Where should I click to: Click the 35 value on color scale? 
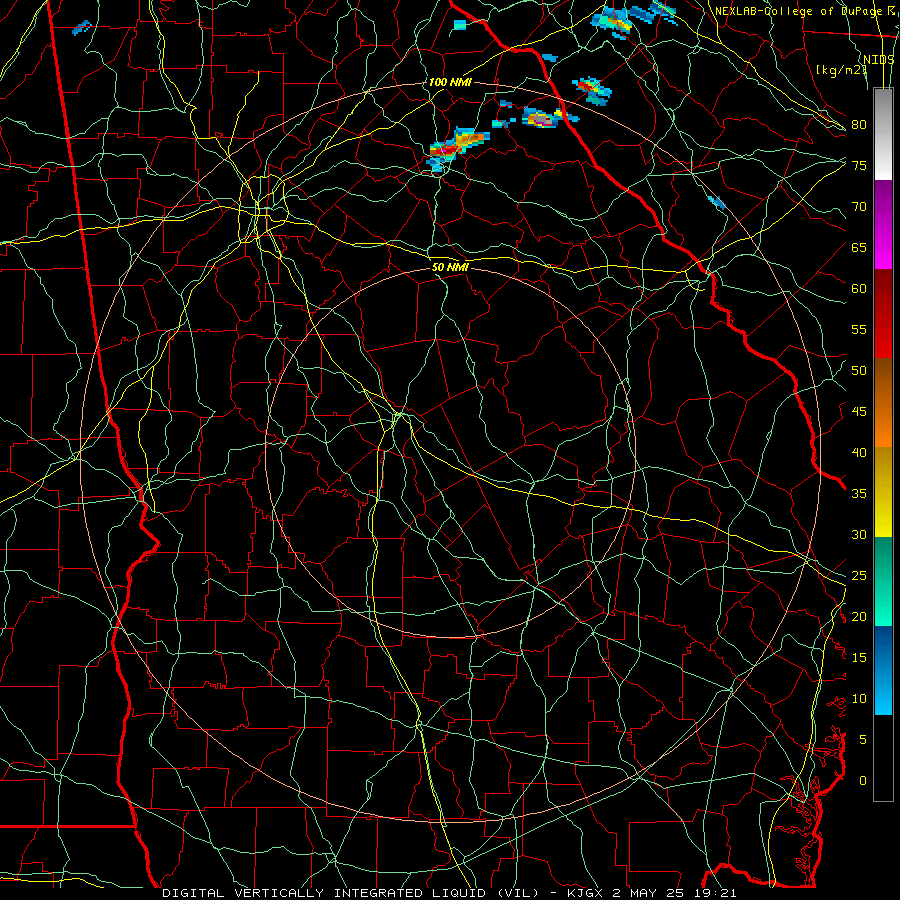[859, 494]
